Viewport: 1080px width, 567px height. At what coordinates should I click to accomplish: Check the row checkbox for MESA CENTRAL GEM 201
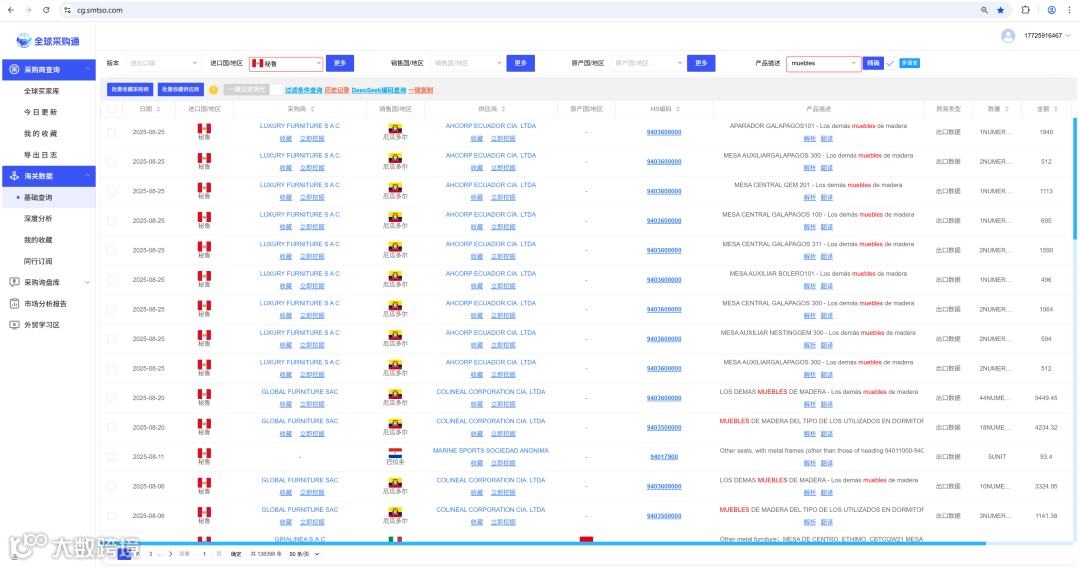click(x=112, y=192)
